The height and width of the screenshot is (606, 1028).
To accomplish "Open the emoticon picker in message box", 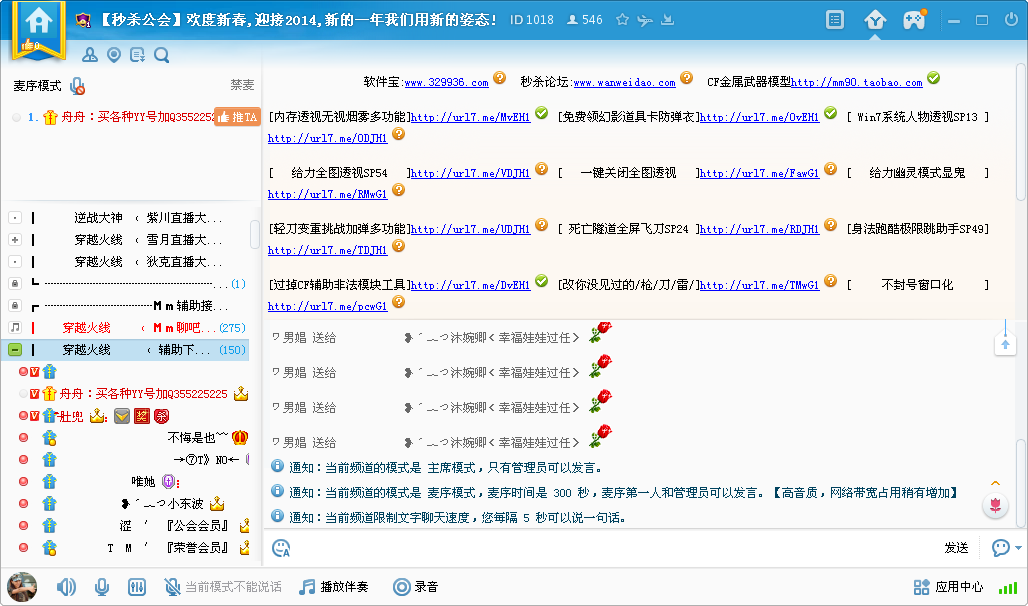I will click(281, 548).
